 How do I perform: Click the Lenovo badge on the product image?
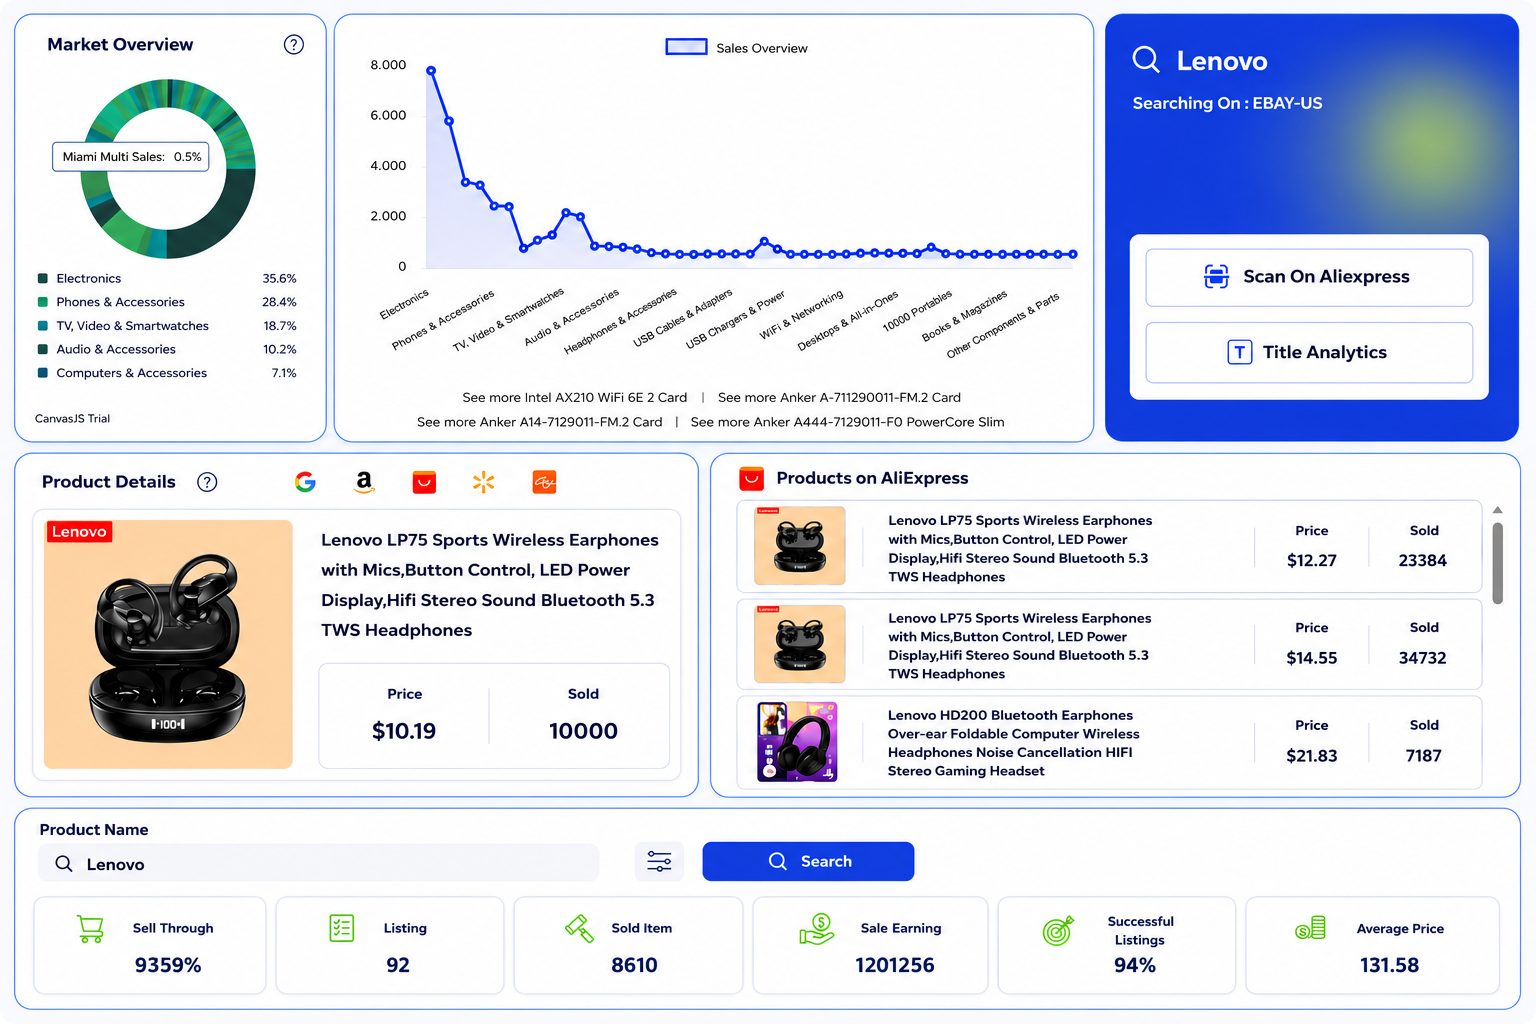pos(79,532)
